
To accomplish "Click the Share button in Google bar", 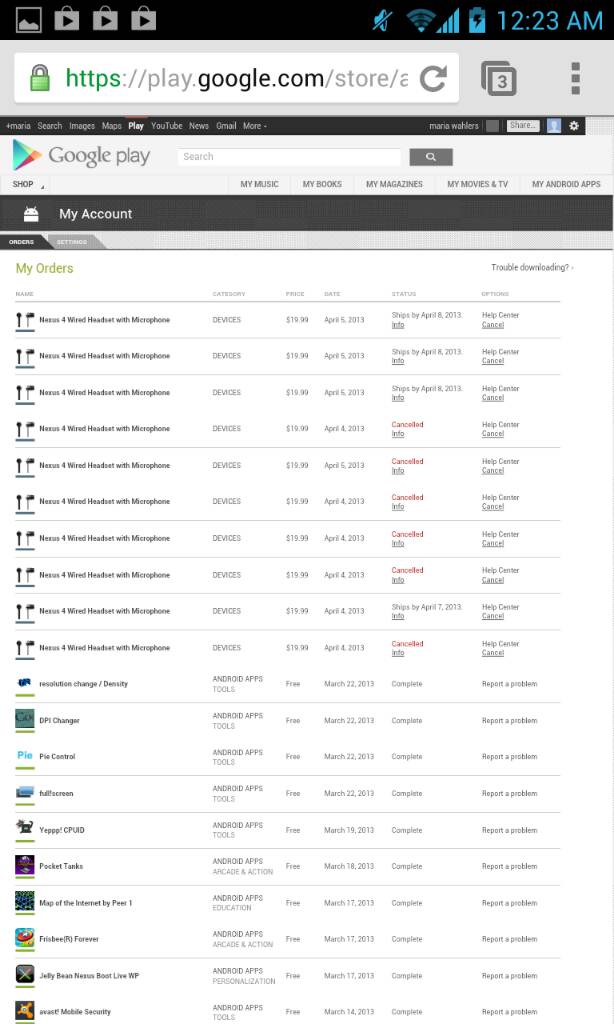I will coord(522,126).
